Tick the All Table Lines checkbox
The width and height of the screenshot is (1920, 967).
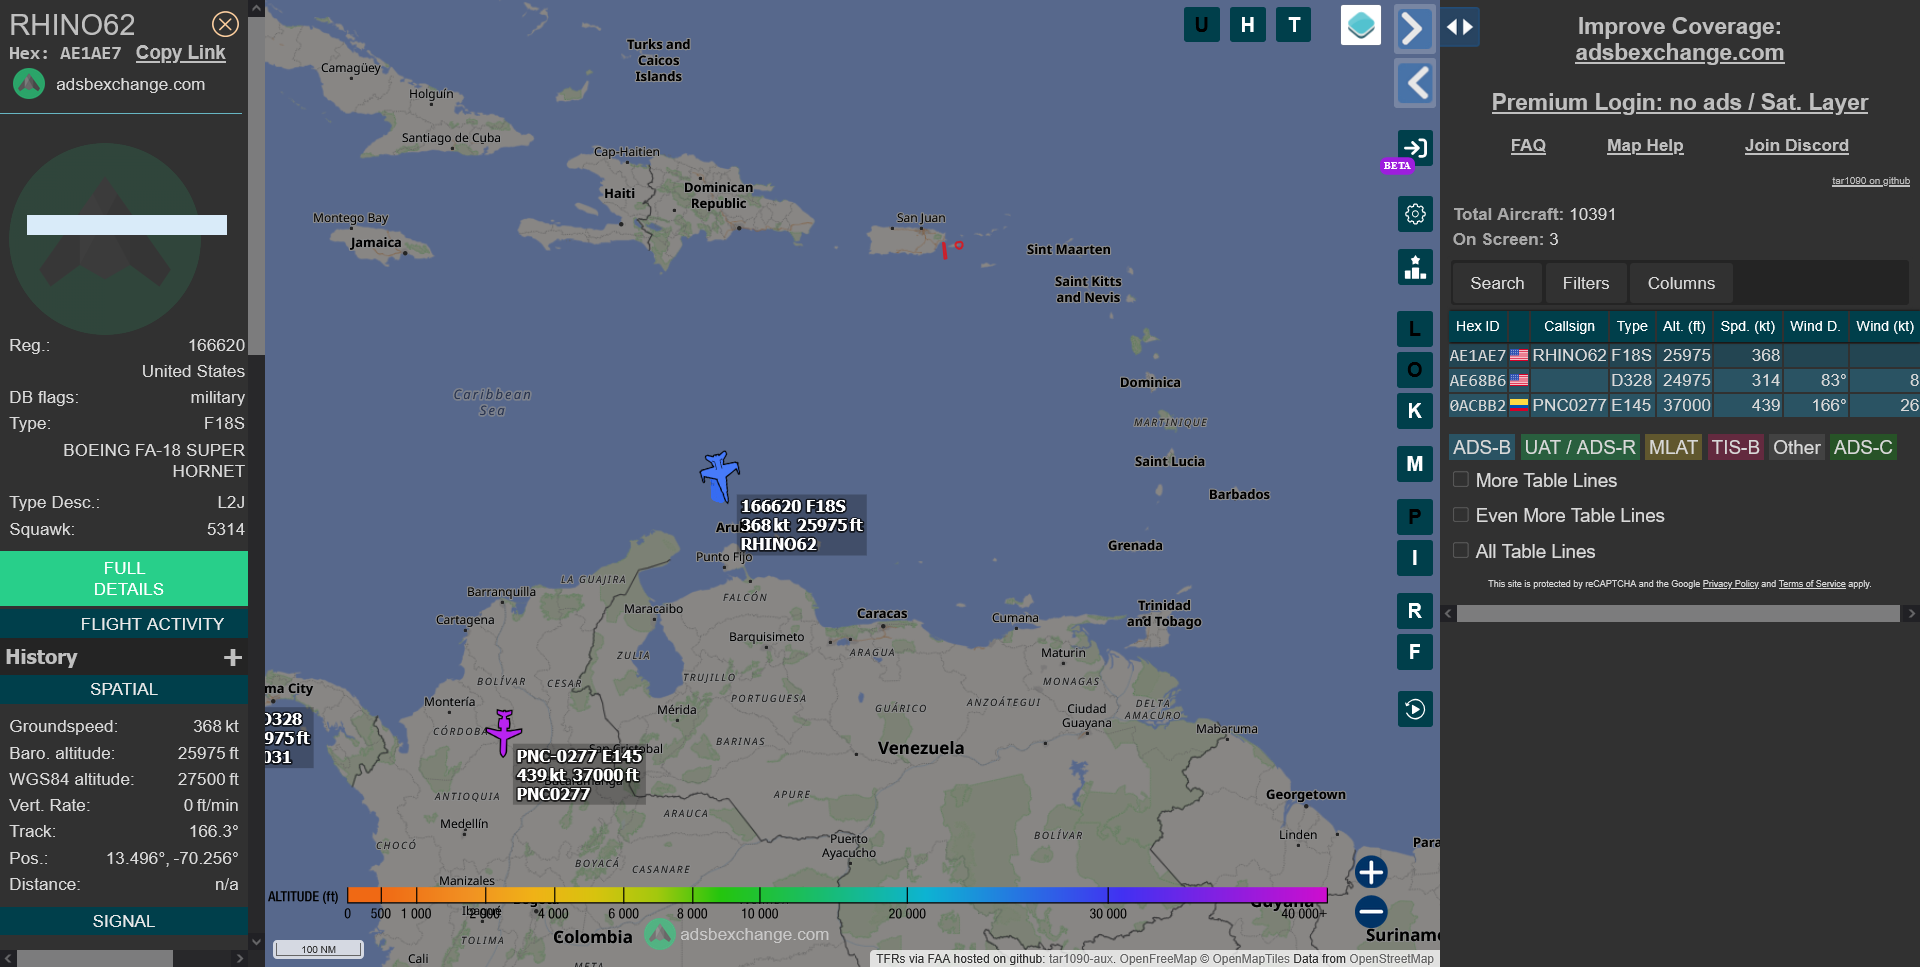coord(1461,551)
